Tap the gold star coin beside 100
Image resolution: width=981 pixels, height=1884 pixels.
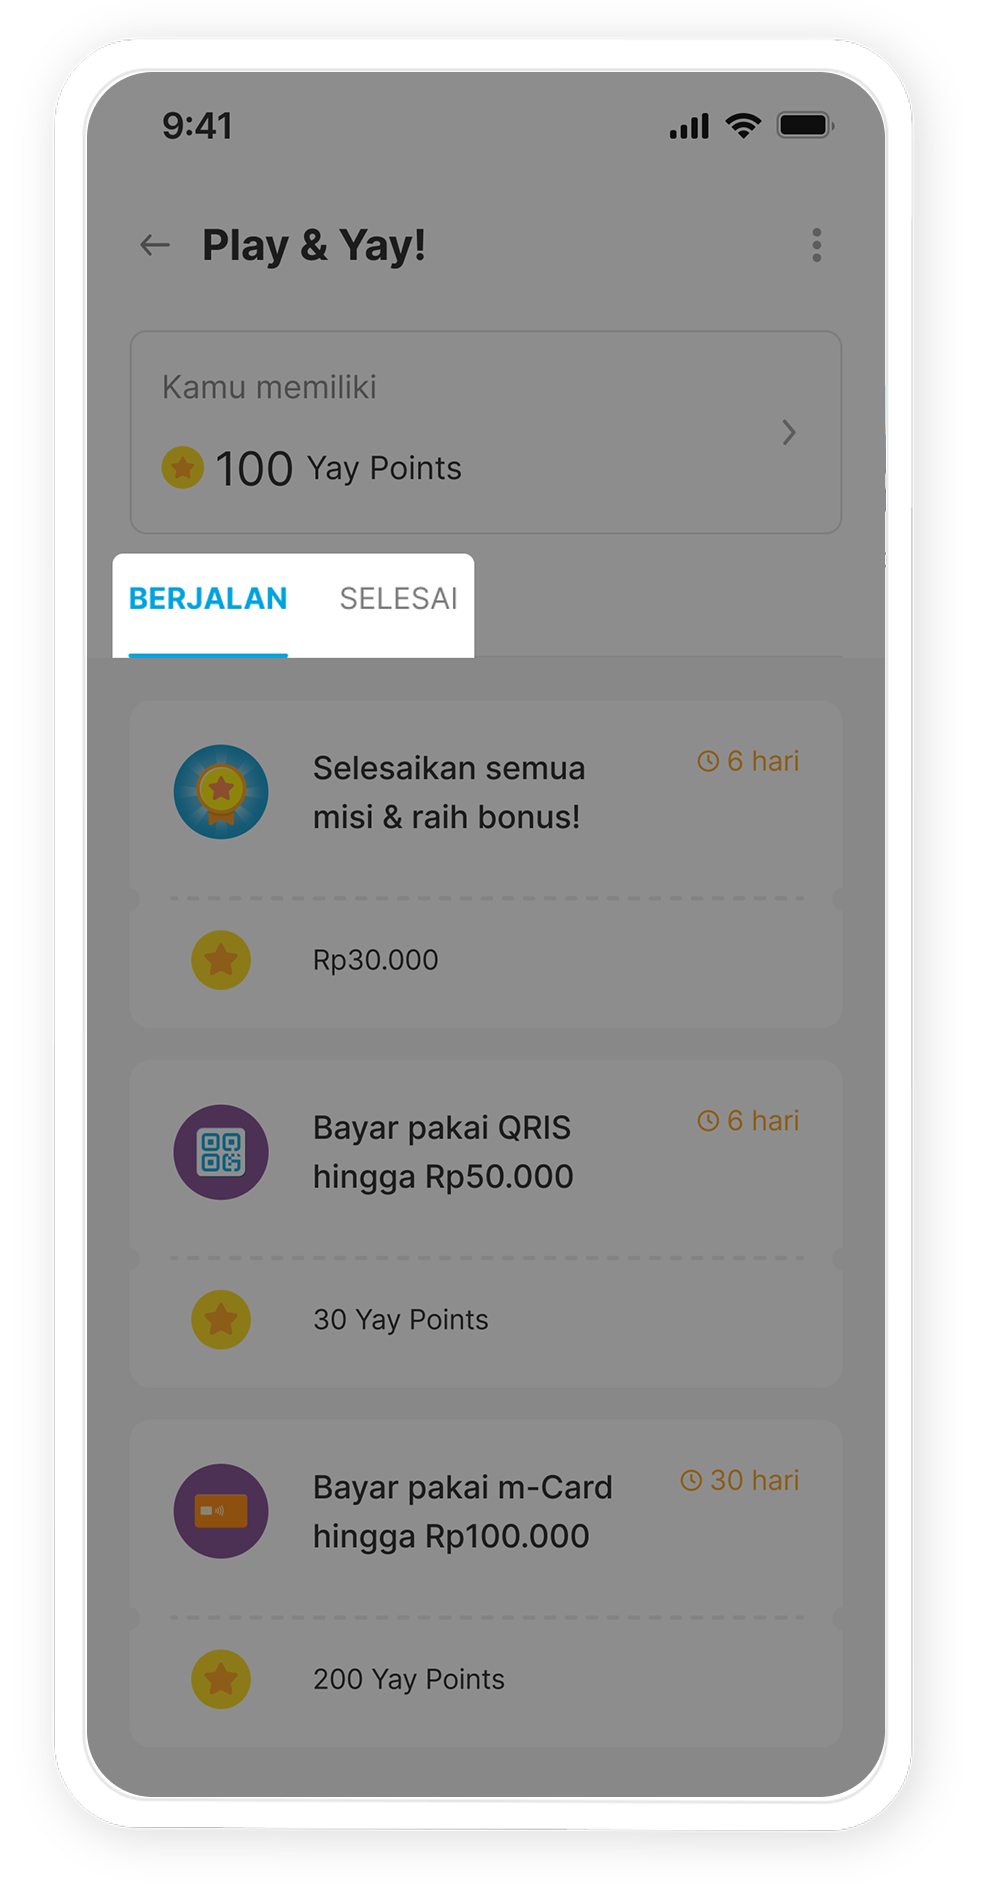182,467
